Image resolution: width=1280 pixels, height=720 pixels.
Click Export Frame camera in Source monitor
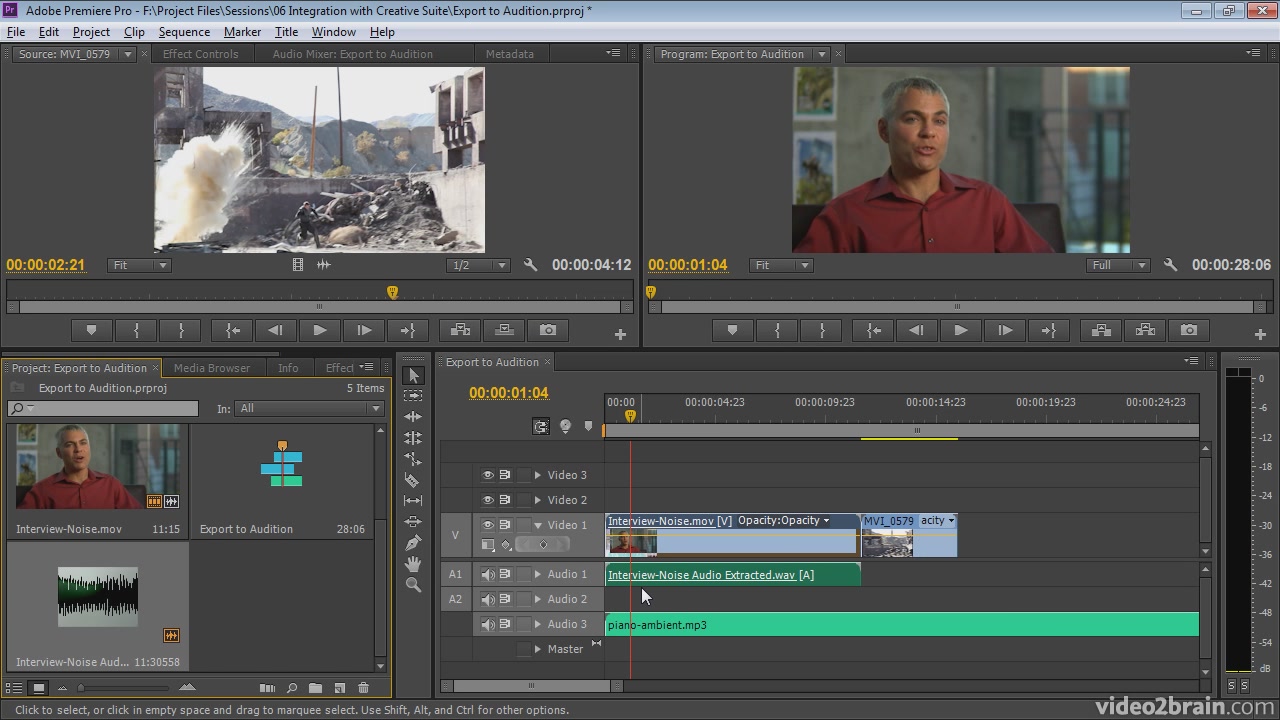tap(548, 330)
